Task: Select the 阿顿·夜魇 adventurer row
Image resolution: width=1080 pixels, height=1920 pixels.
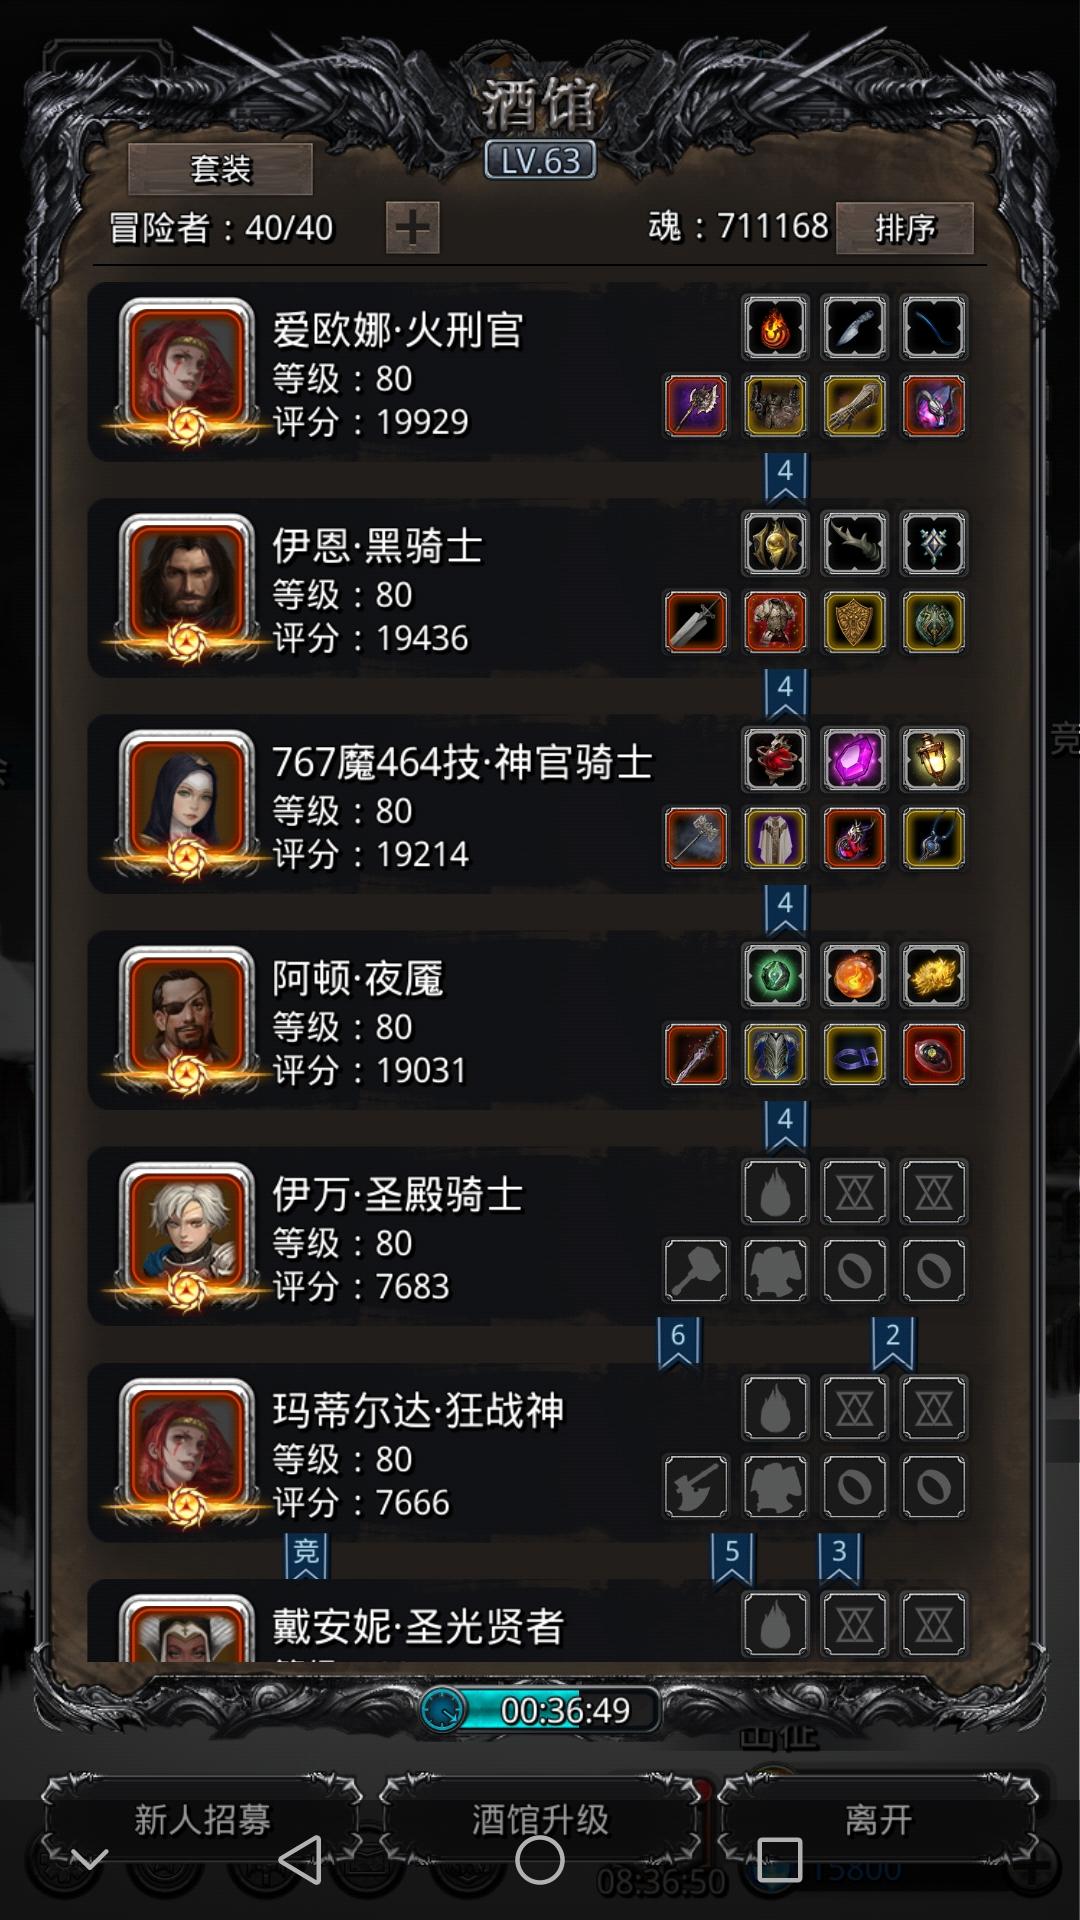Action: [530, 1020]
